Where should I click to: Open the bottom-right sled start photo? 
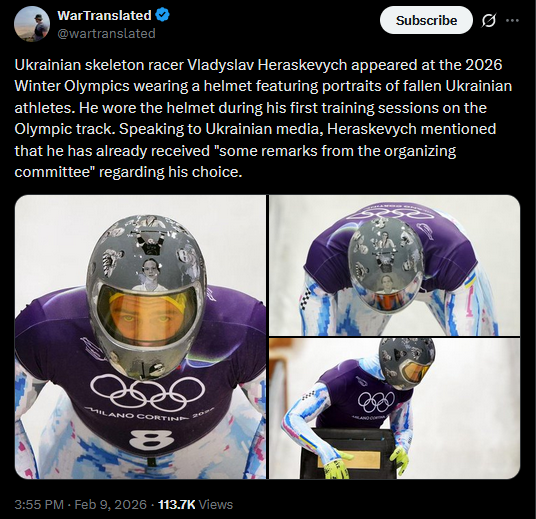coord(394,408)
